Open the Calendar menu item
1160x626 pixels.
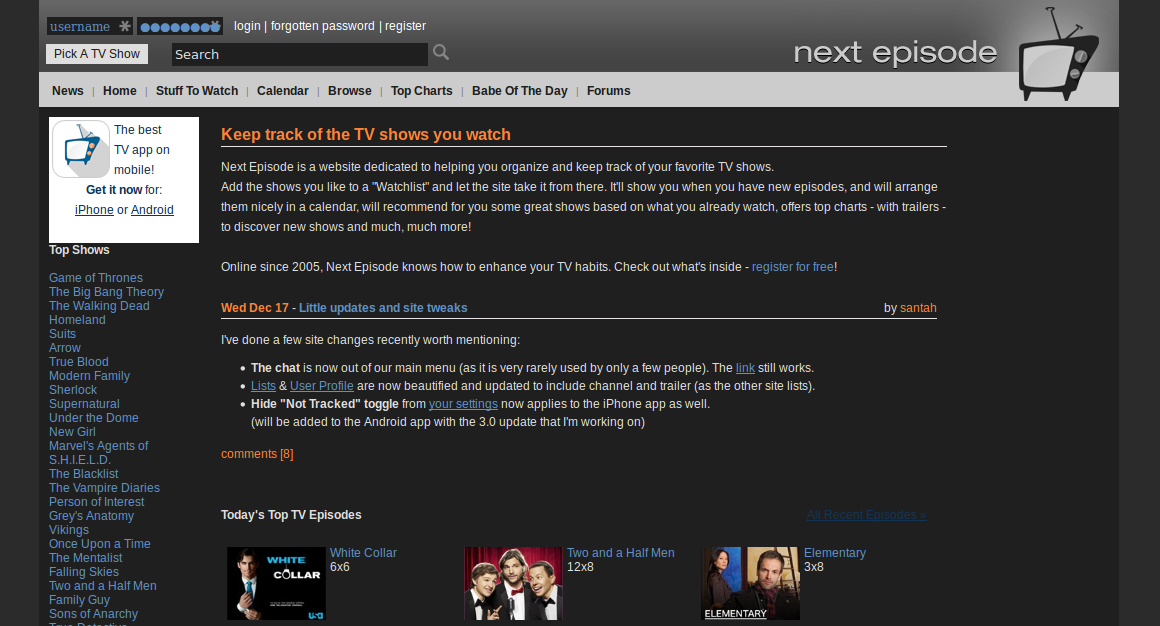(x=283, y=91)
